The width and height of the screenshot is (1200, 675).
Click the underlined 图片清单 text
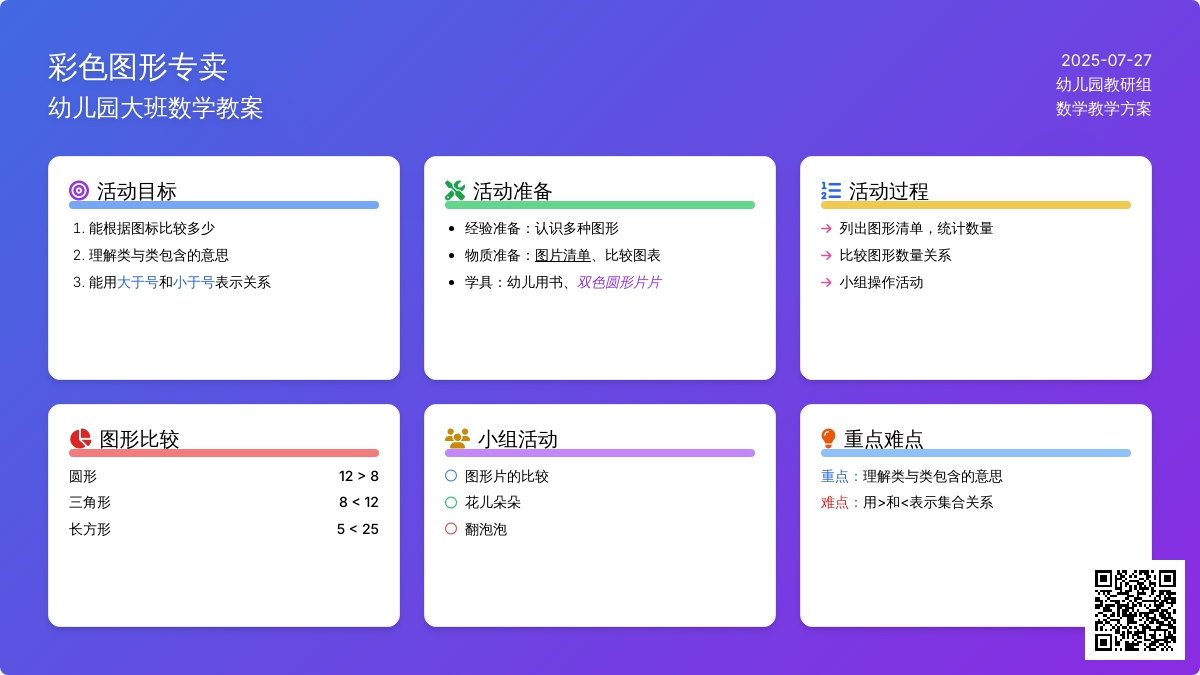(563, 255)
